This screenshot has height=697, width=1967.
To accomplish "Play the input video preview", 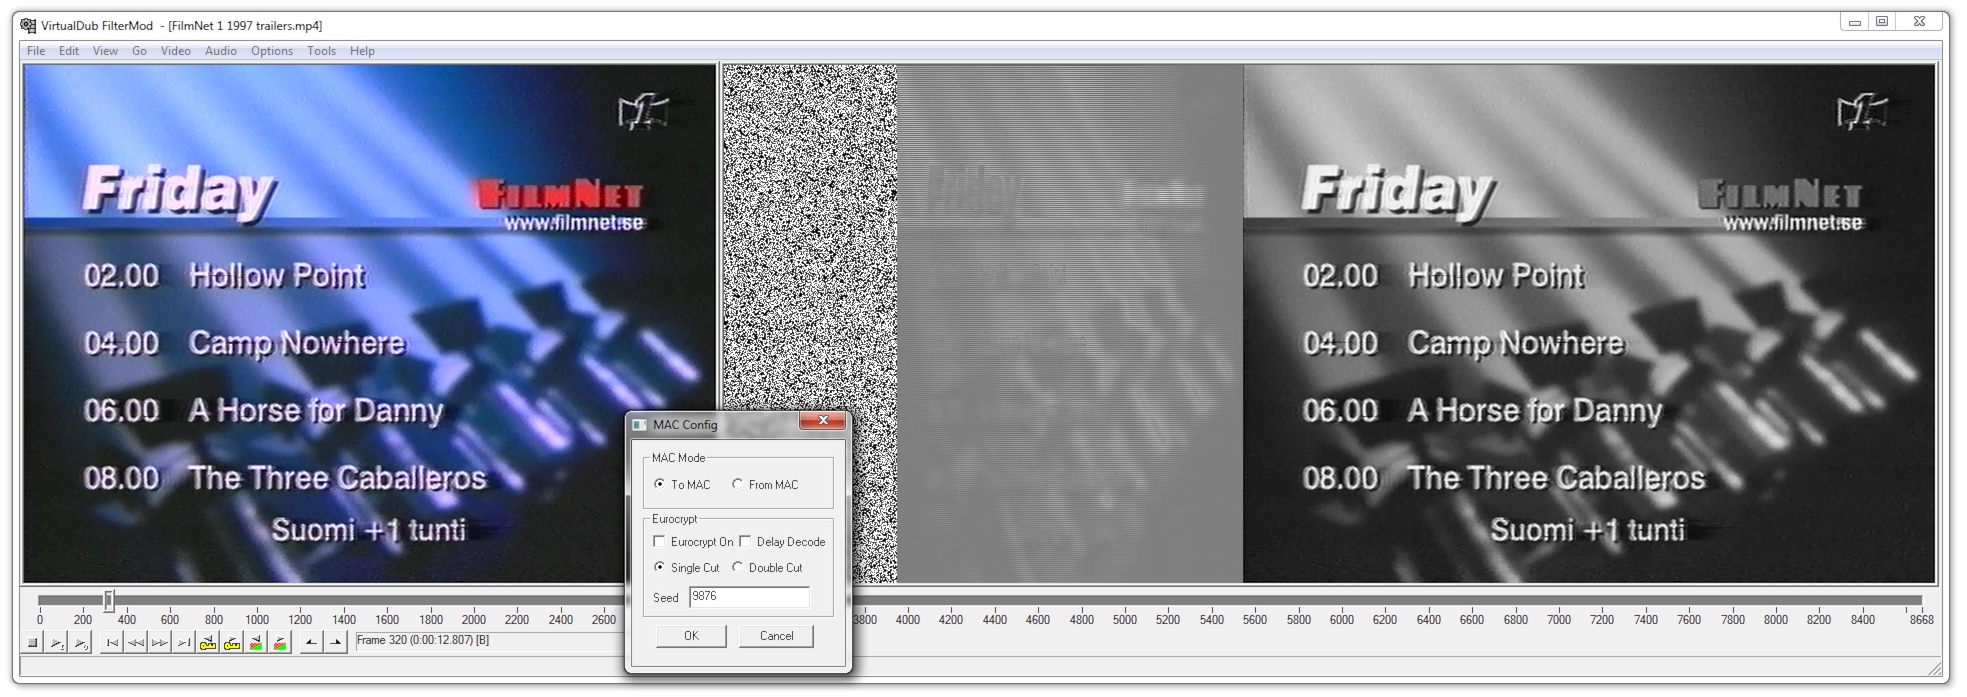I will [57, 642].
